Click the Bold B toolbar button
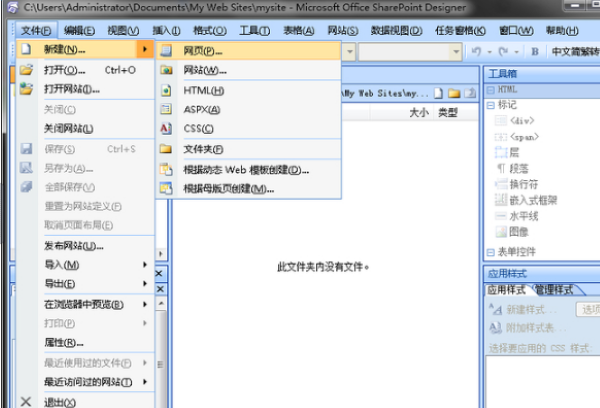 535,51
